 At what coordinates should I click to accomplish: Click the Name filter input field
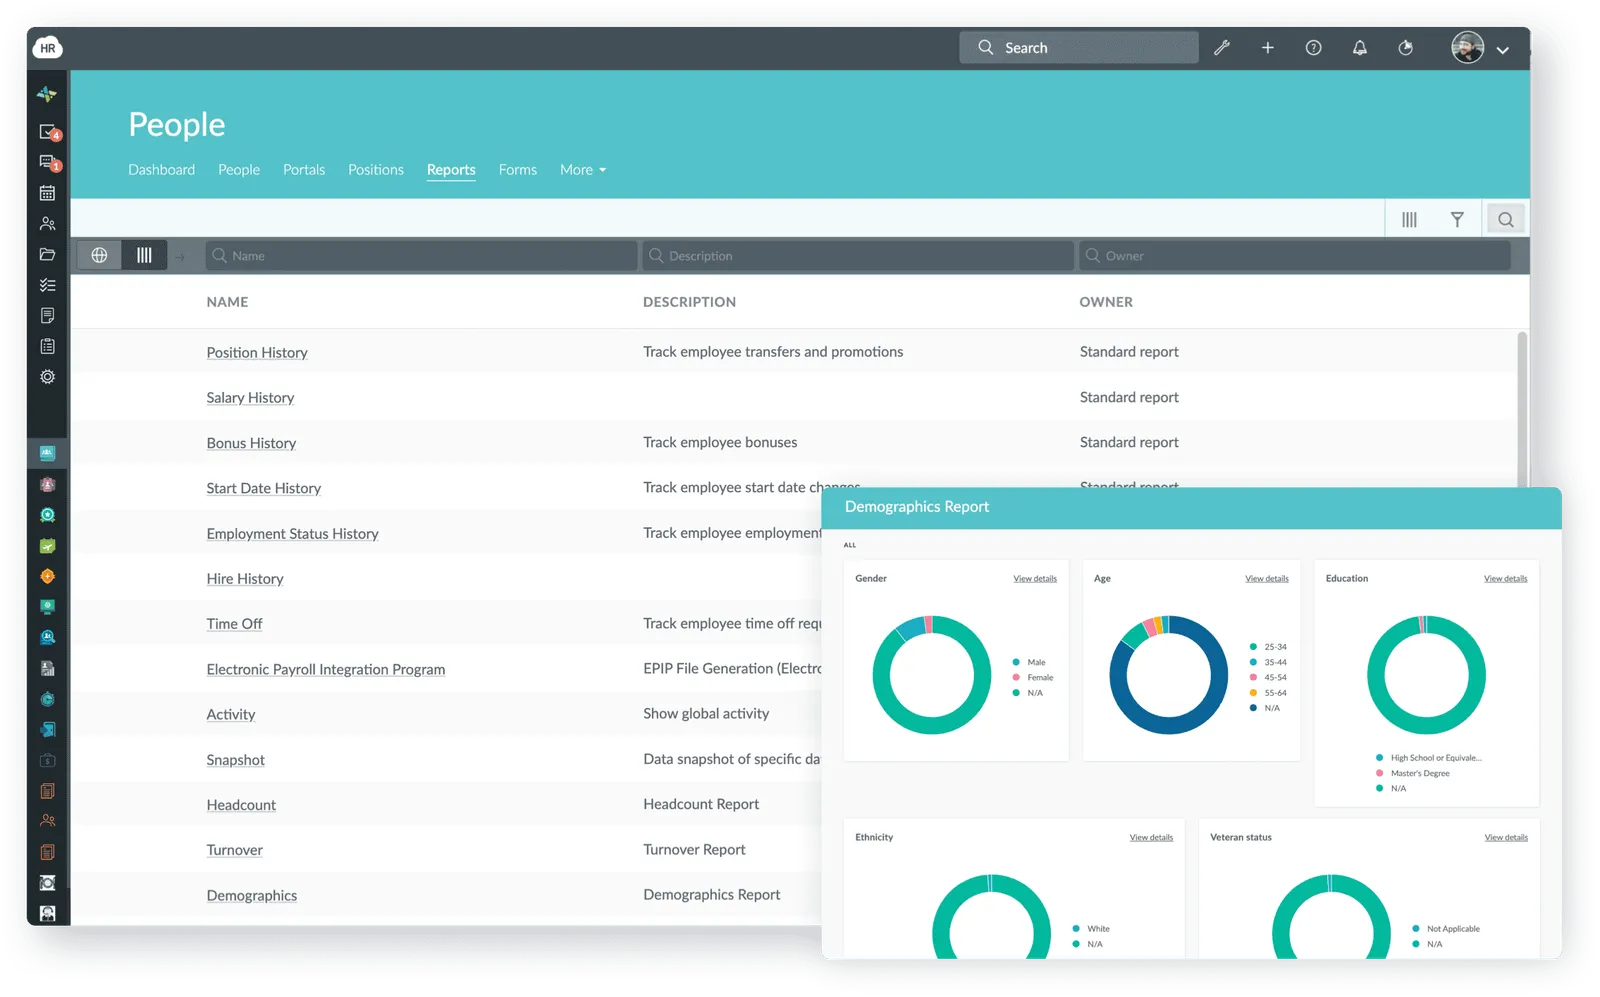click(x=421, y=255)
